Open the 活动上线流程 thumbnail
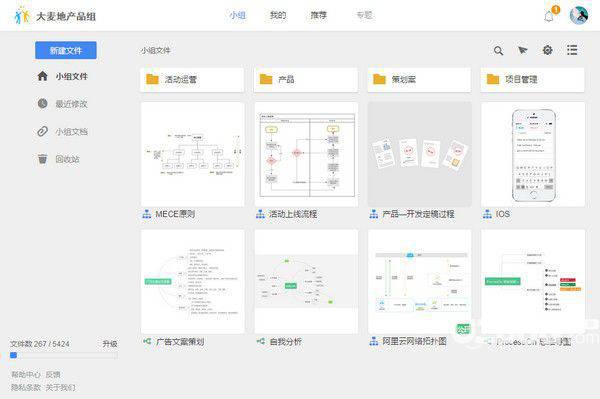 pyautogui.click(x=306, y=154)
